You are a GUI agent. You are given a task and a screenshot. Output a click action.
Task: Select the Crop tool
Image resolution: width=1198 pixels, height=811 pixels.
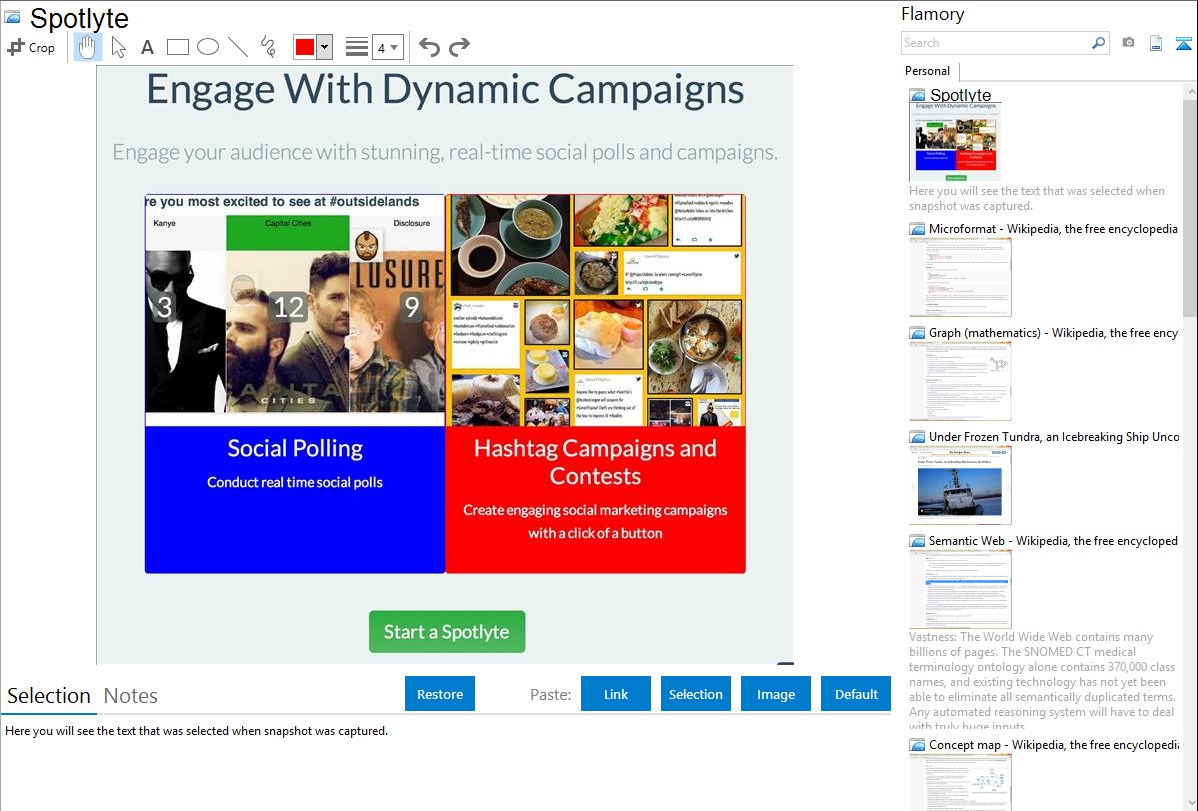pyautogui.click(x=31, y=47)
